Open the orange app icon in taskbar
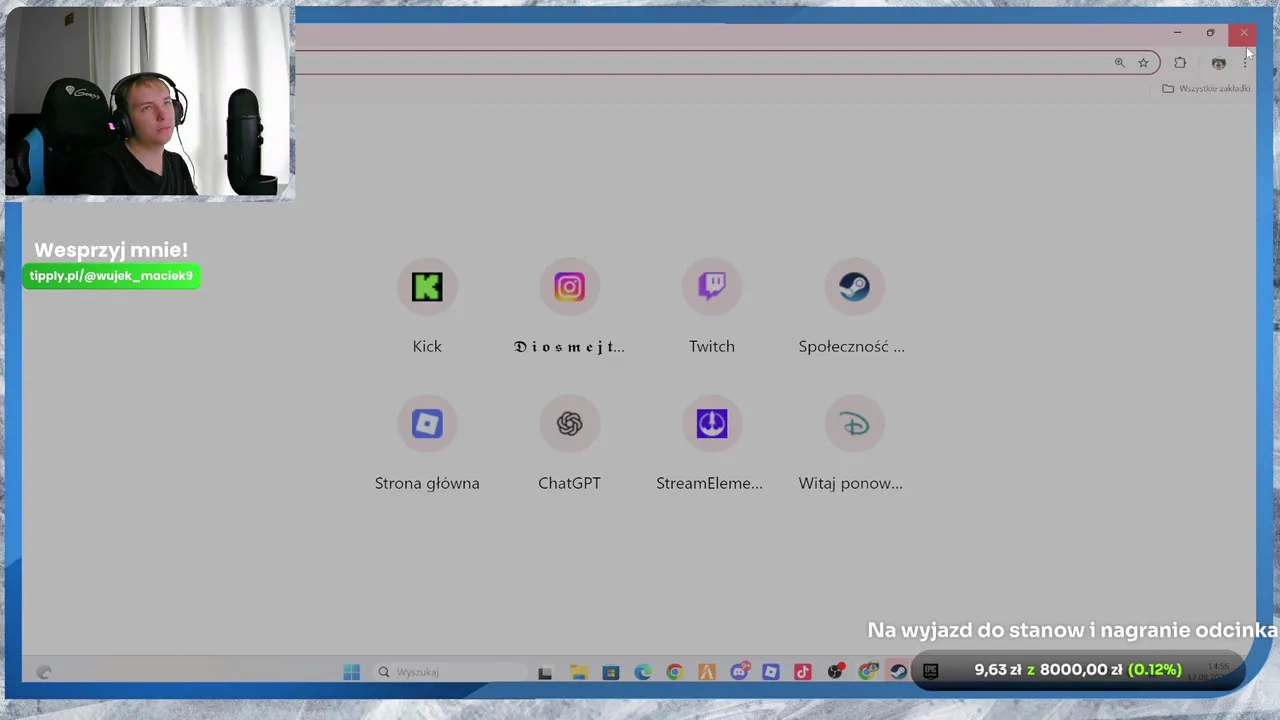 pyautogui.click(x=706, y=673)
